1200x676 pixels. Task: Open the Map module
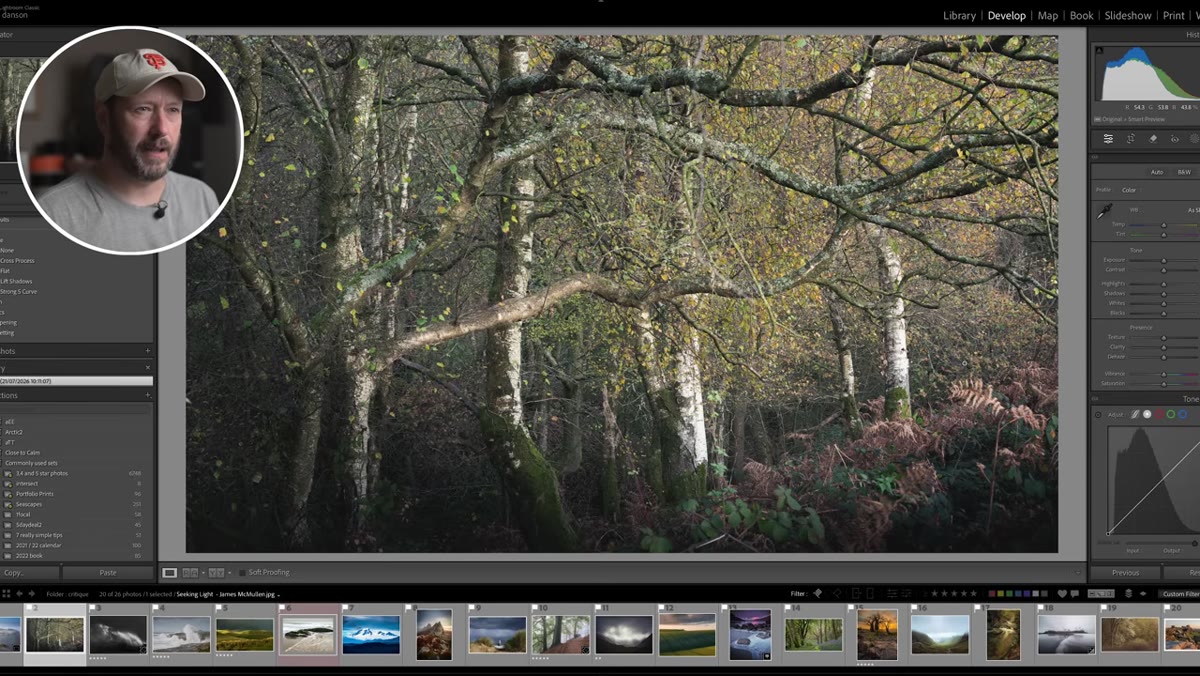click(1048, 15)
